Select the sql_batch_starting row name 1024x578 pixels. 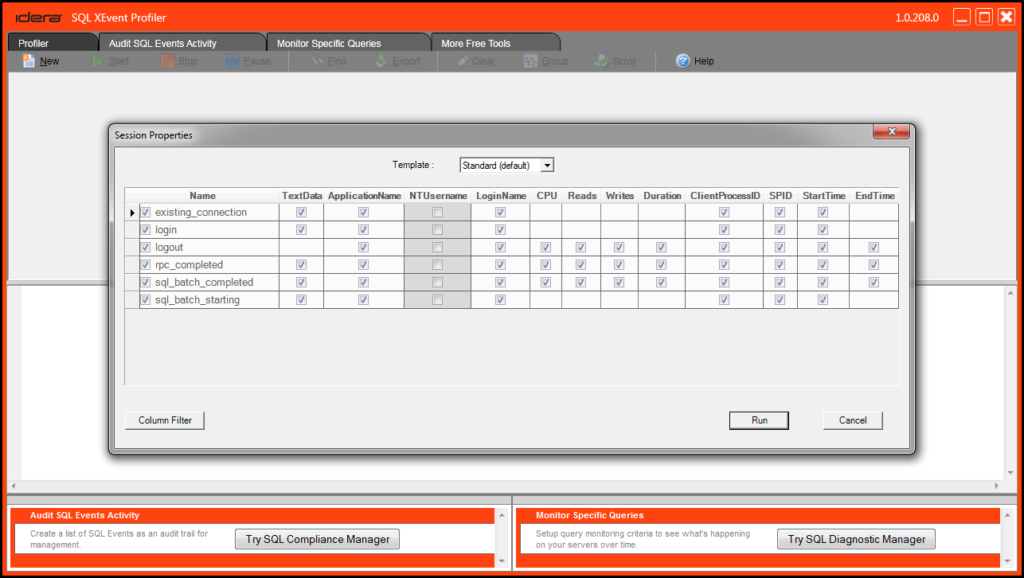coord(197,300)
